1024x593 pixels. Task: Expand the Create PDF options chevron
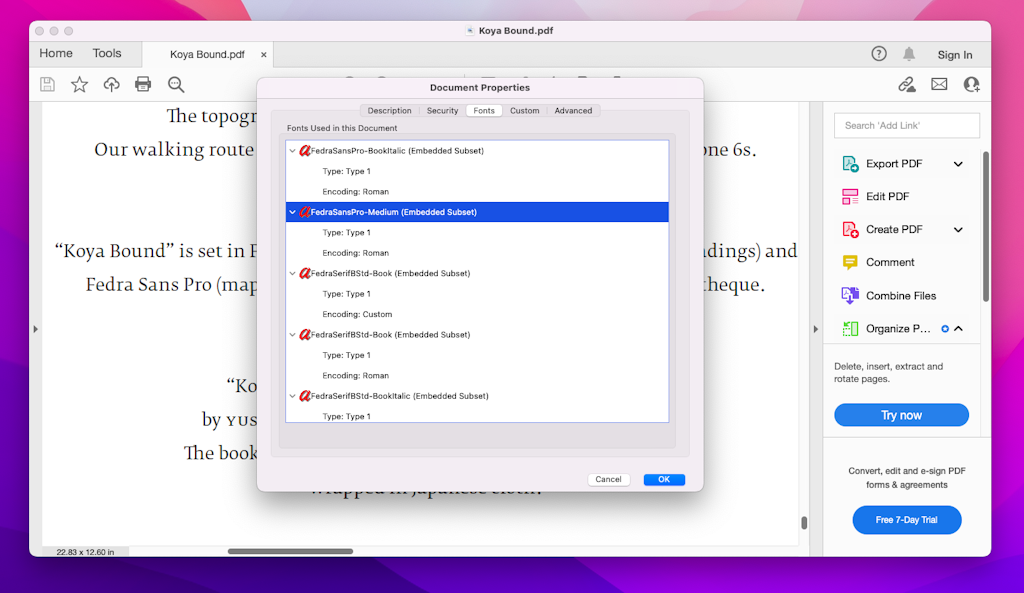pos(958,229)
